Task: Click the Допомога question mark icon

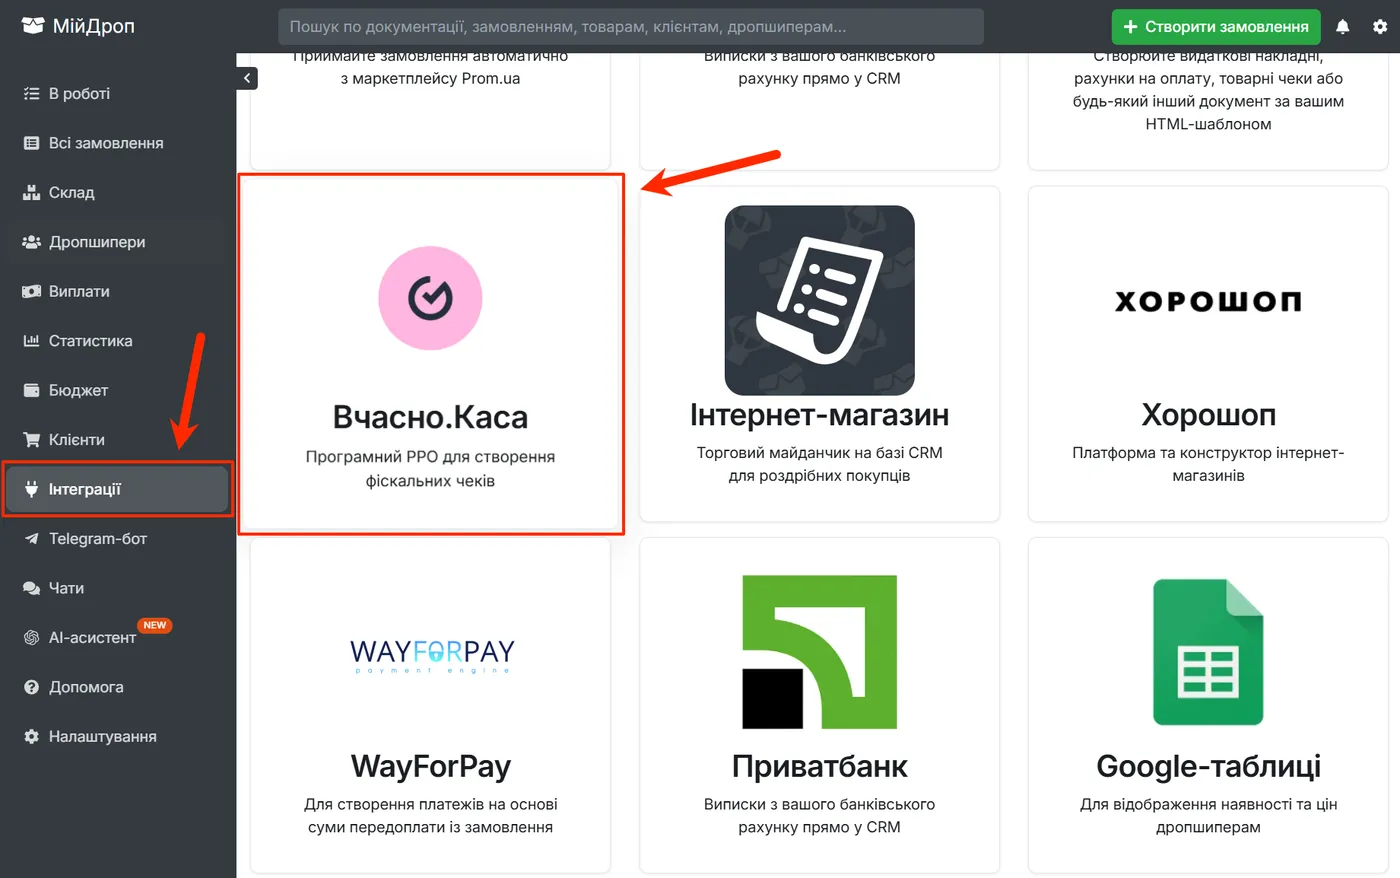Action: coord(31,687)
